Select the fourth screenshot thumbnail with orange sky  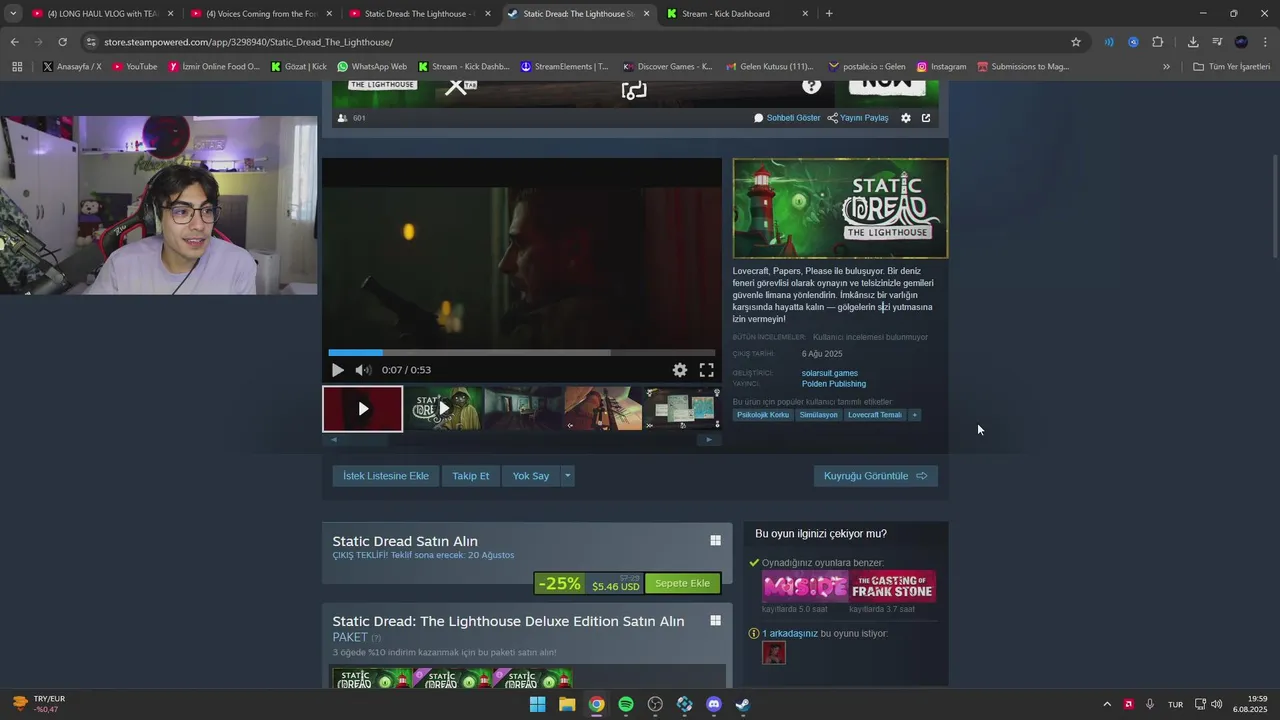click(603, 408)
